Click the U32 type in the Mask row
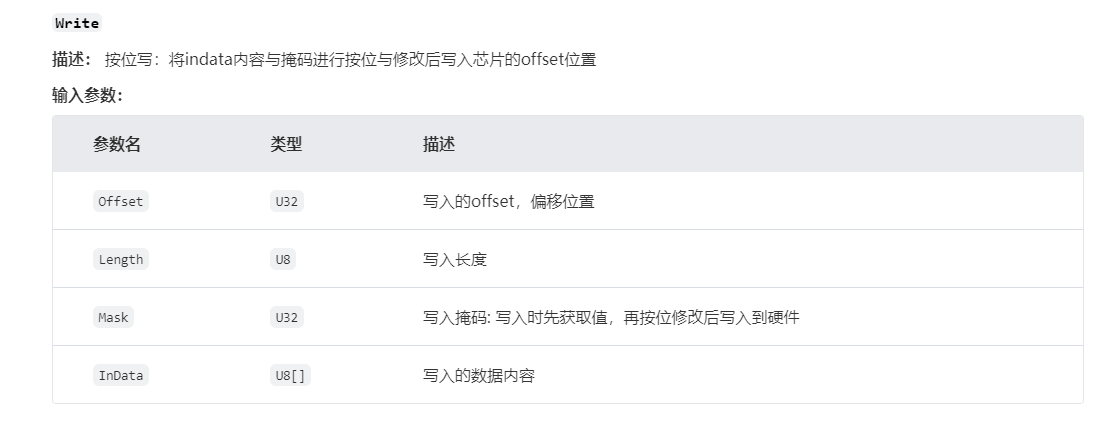This screenshot has width=1114, height=424. pos(288,317)
